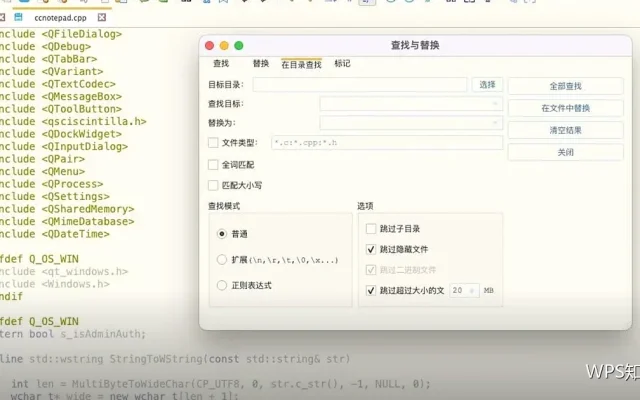The width and height of the screenshot is (640, 400).
Task: Click the 关闭 button in the dialog
Action: [x=565, y=152]
